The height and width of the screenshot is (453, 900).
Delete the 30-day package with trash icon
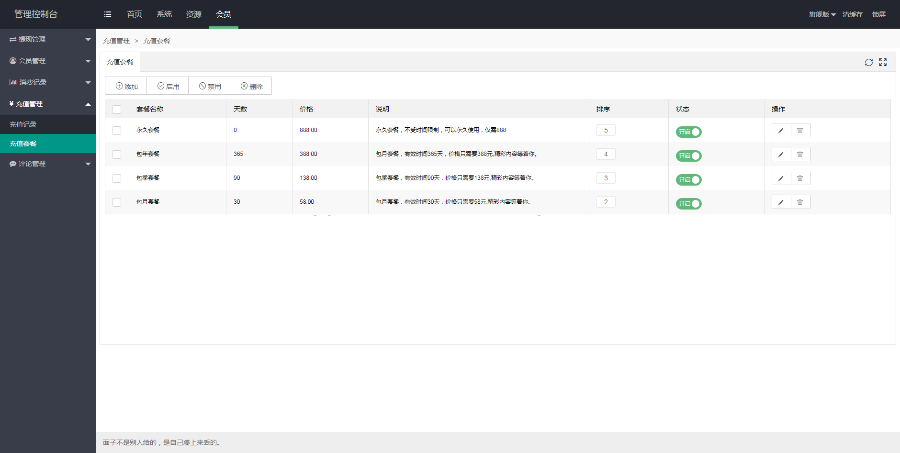800,202
